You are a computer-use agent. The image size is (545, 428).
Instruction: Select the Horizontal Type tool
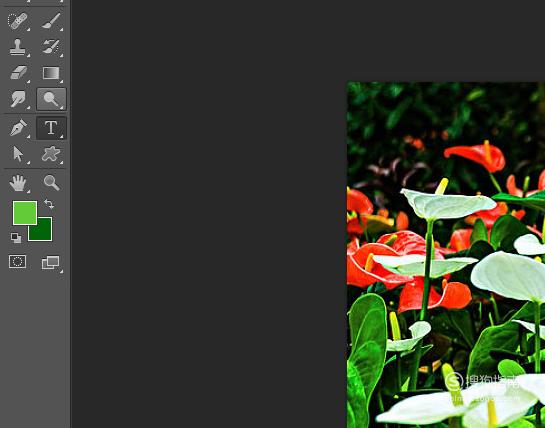coord(51,128)
